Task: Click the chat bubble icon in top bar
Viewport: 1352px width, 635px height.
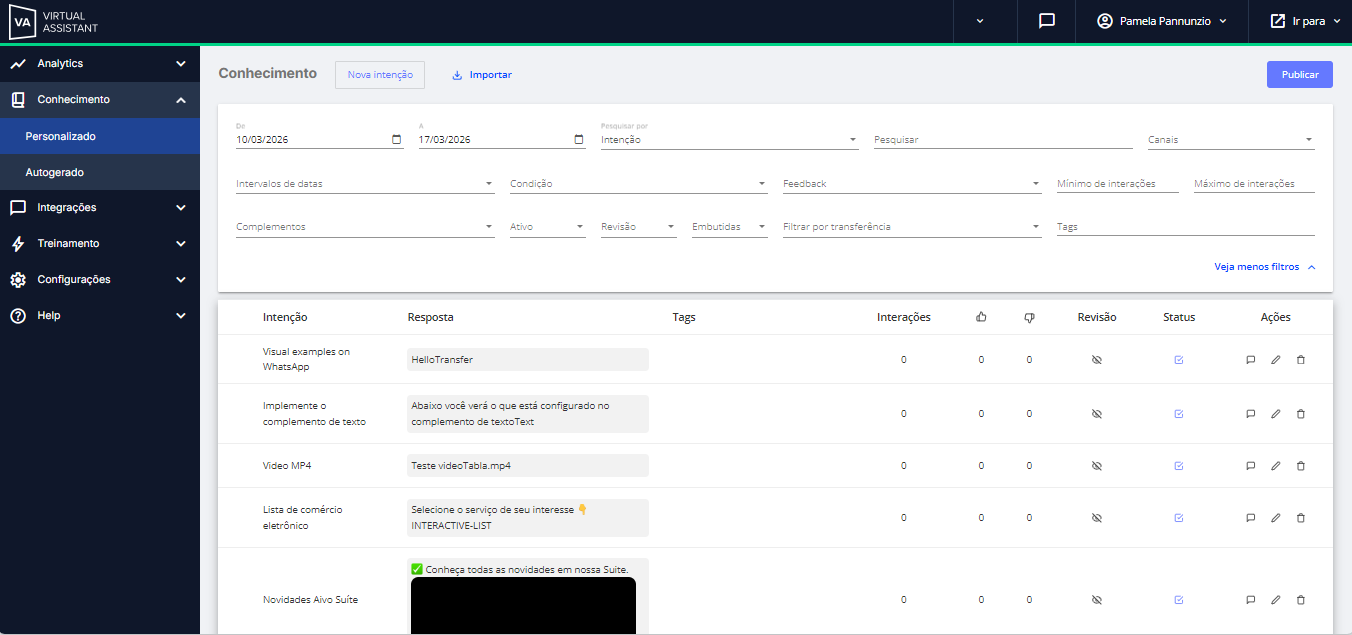Action: (x=1047, y=21)
